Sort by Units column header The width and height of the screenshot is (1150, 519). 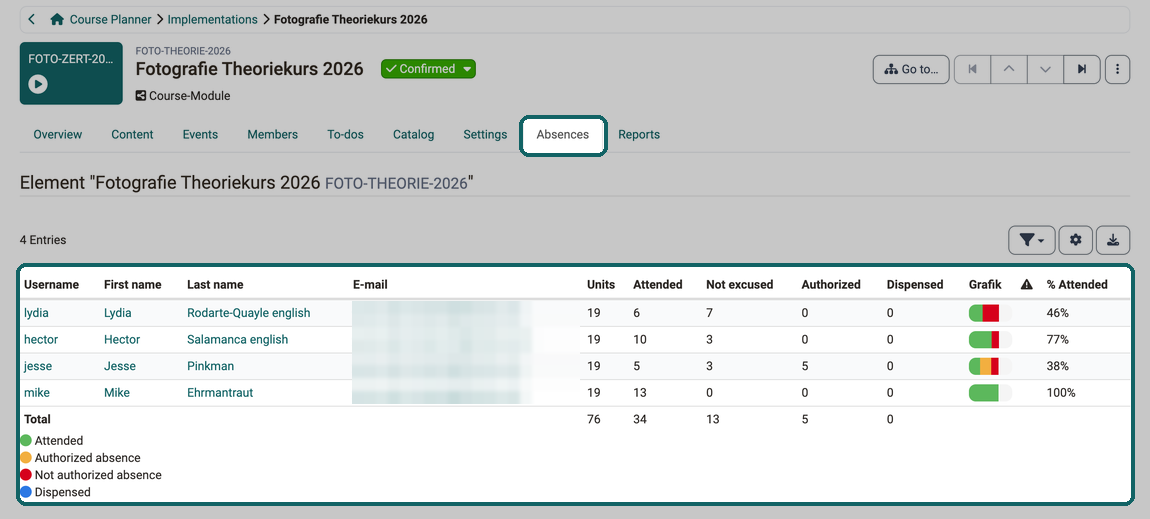pos(601,284)
